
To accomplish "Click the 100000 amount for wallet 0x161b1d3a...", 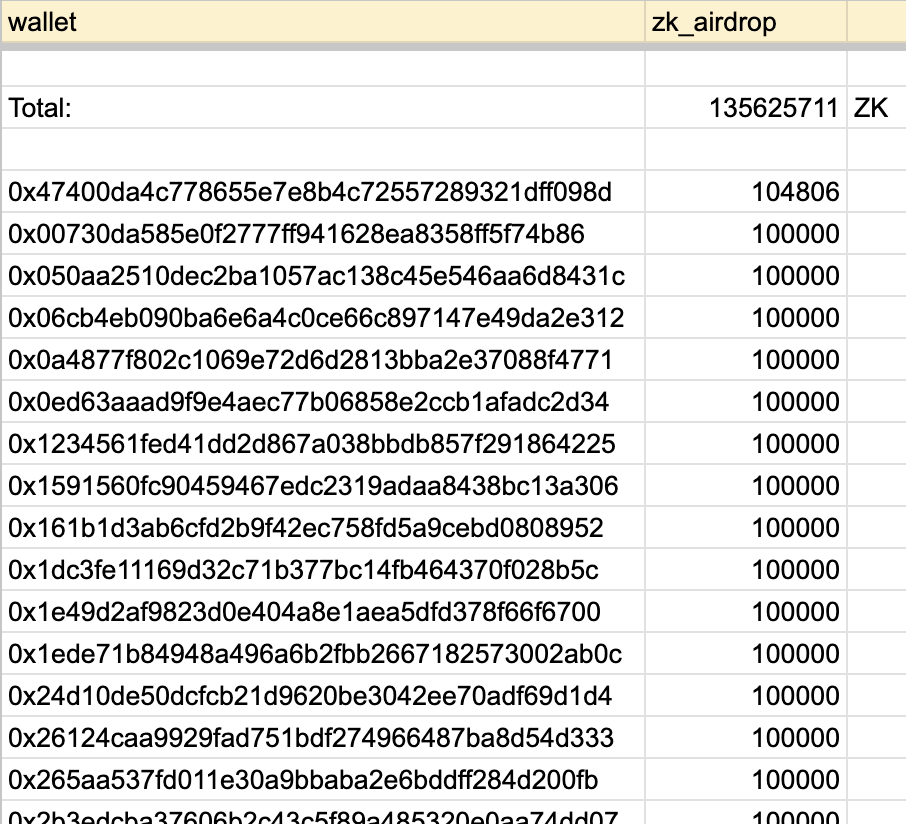I will pos(746,528).
